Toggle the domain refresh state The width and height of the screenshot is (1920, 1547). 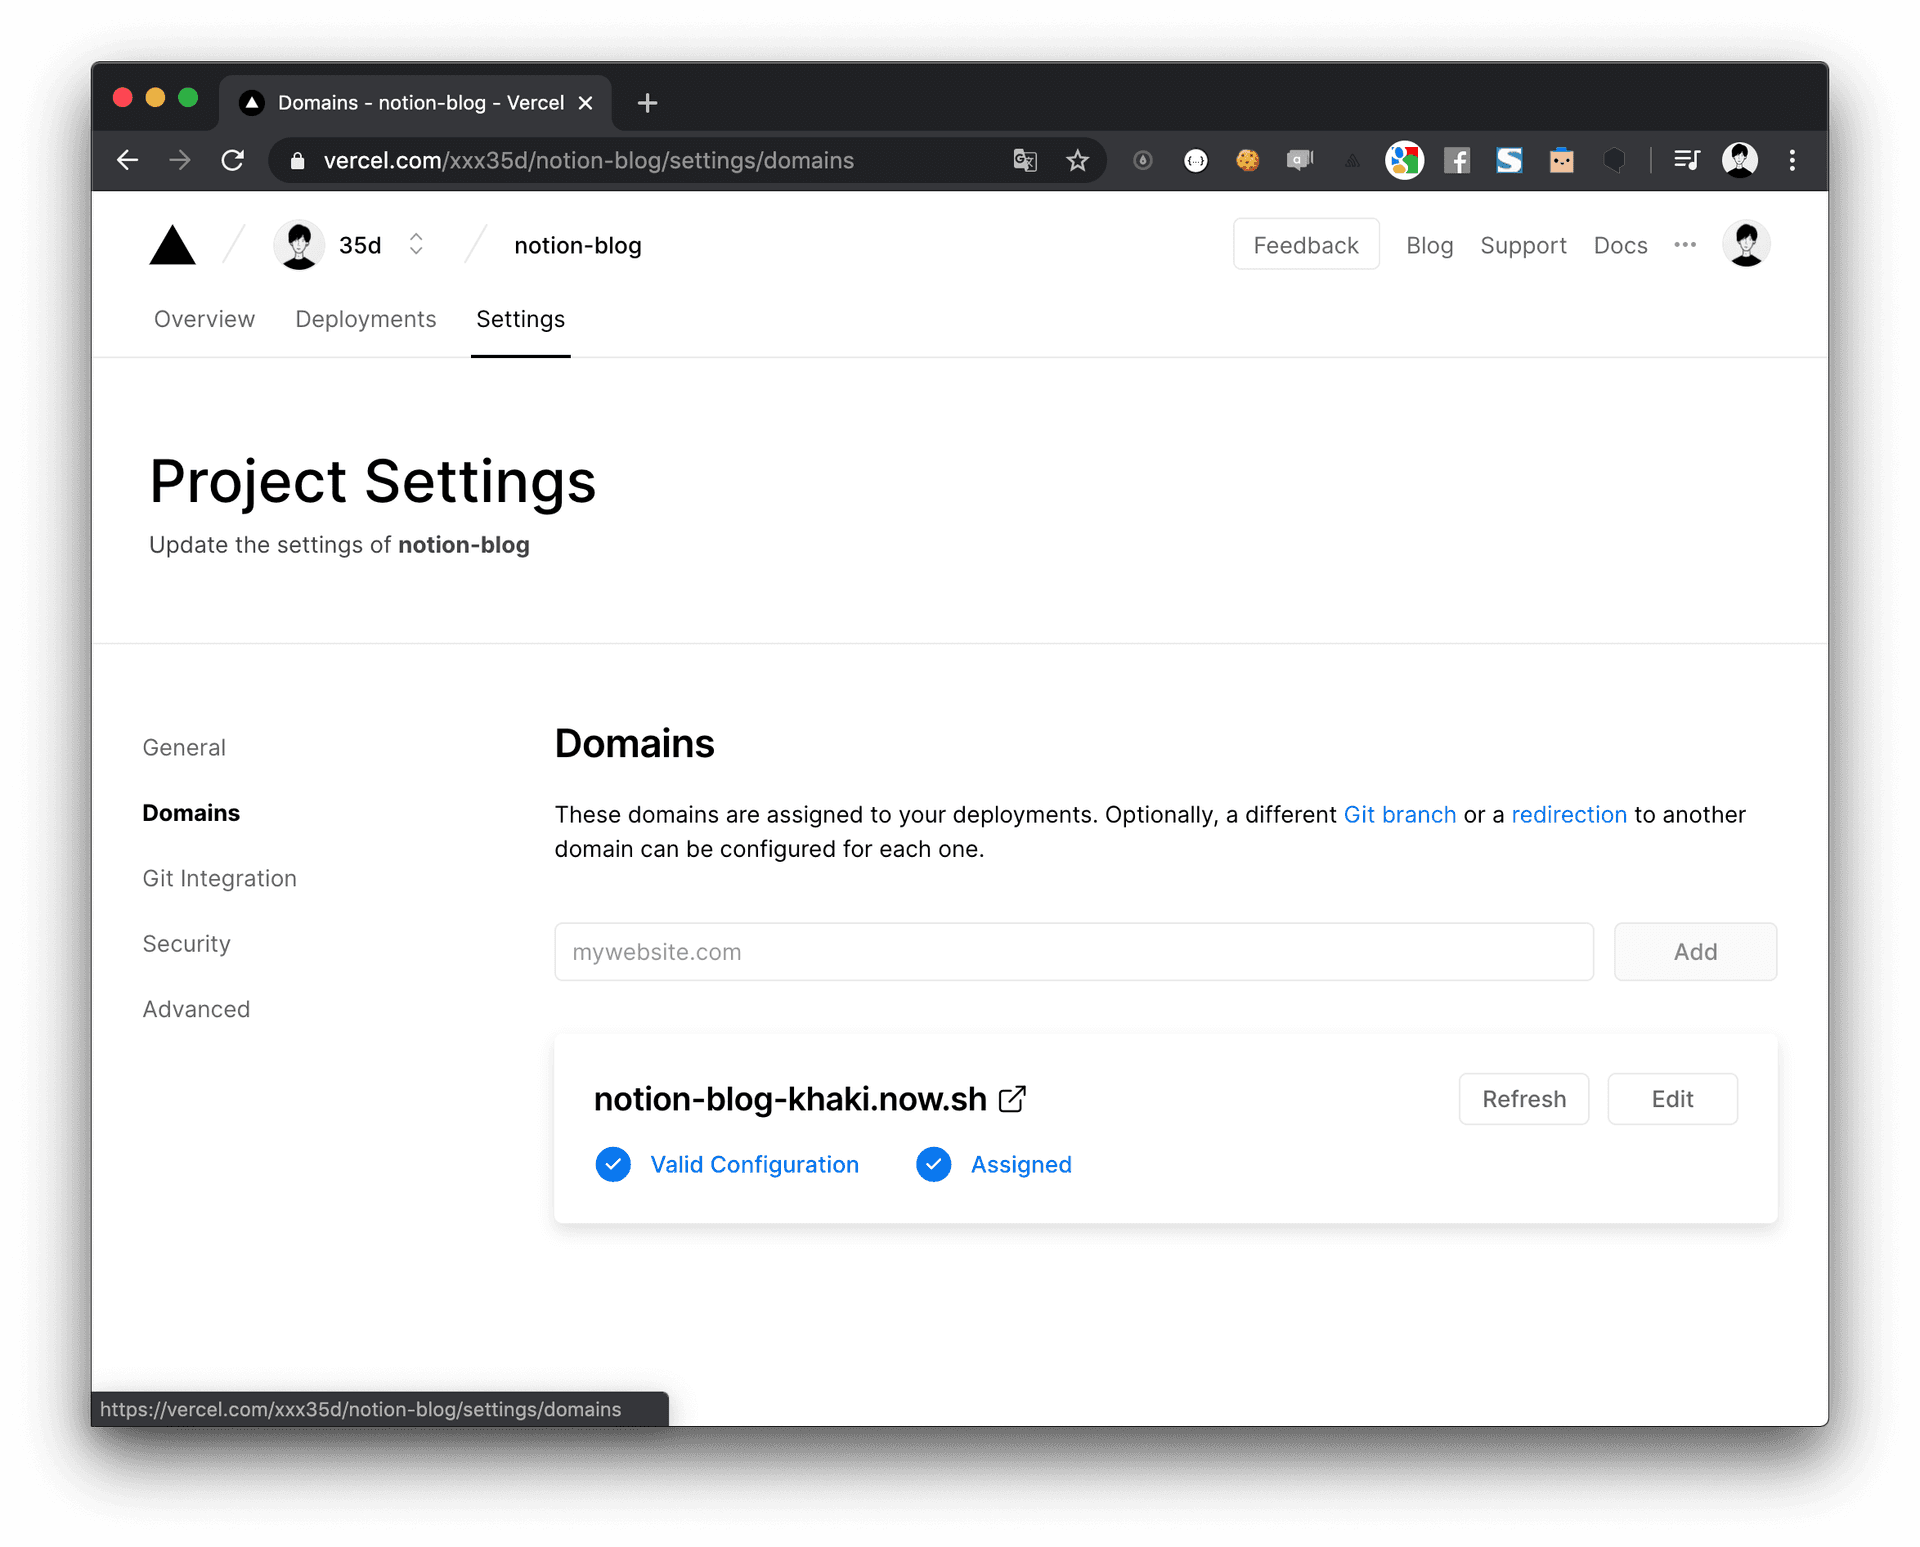(1521, 1099)
